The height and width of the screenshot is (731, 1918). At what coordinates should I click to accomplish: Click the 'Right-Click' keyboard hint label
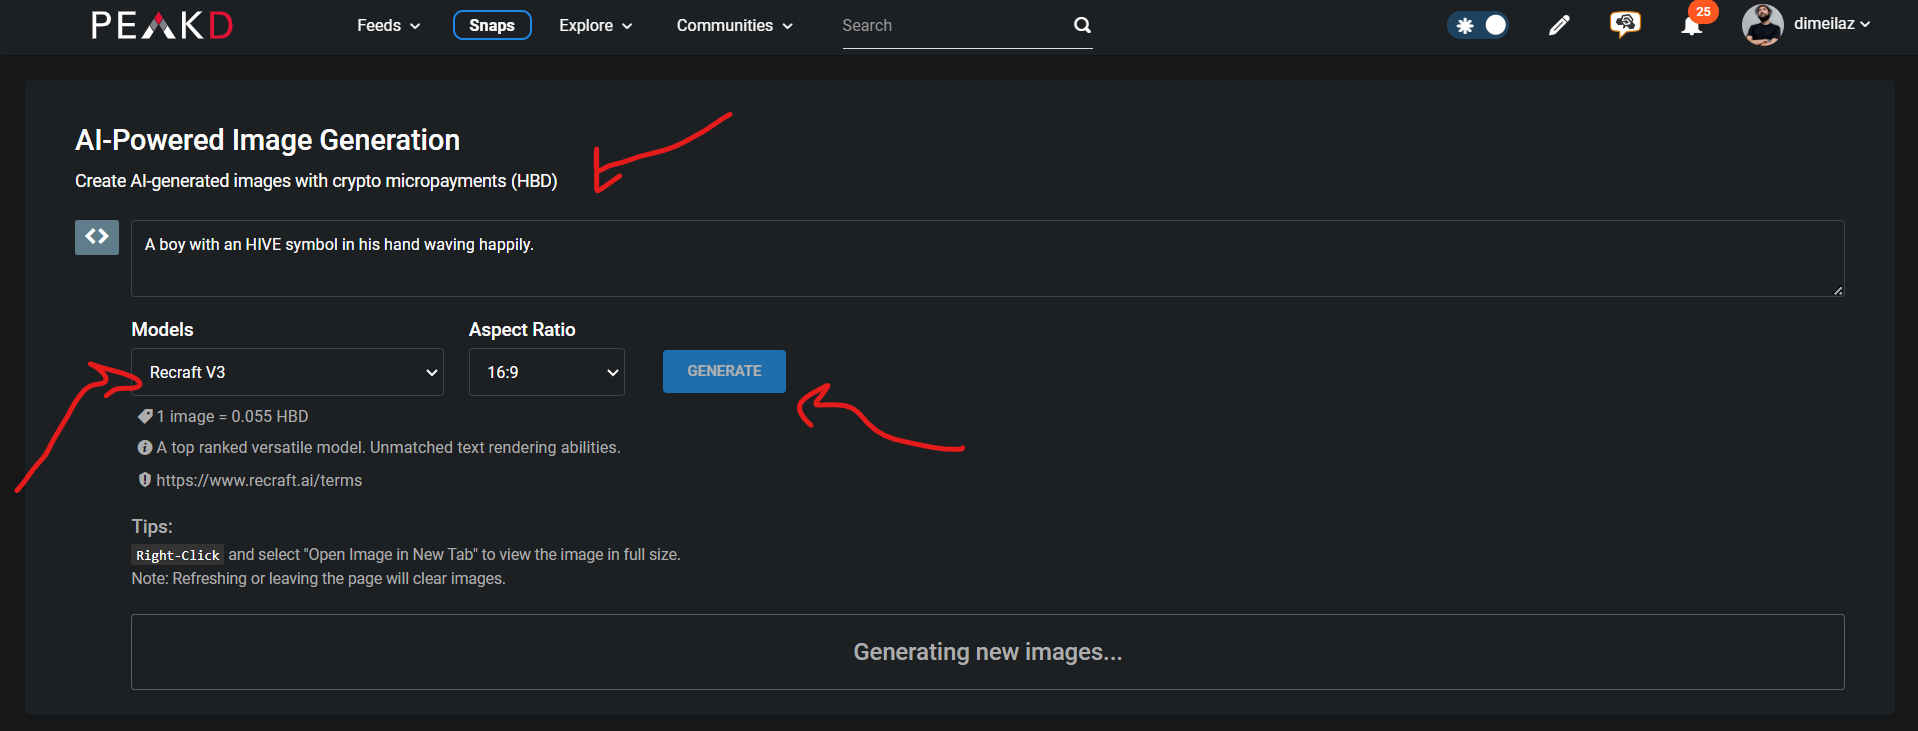[x=178, y=555]
